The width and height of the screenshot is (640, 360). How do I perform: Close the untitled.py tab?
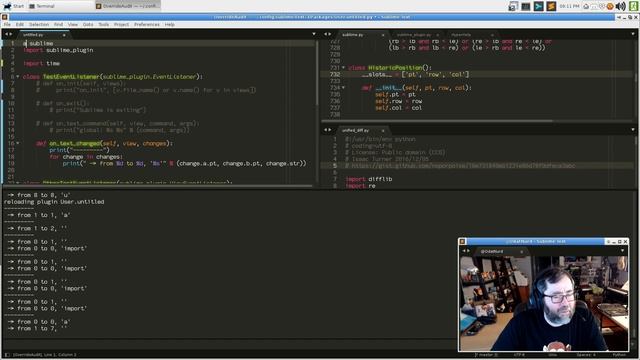click(x=64, y=35)
